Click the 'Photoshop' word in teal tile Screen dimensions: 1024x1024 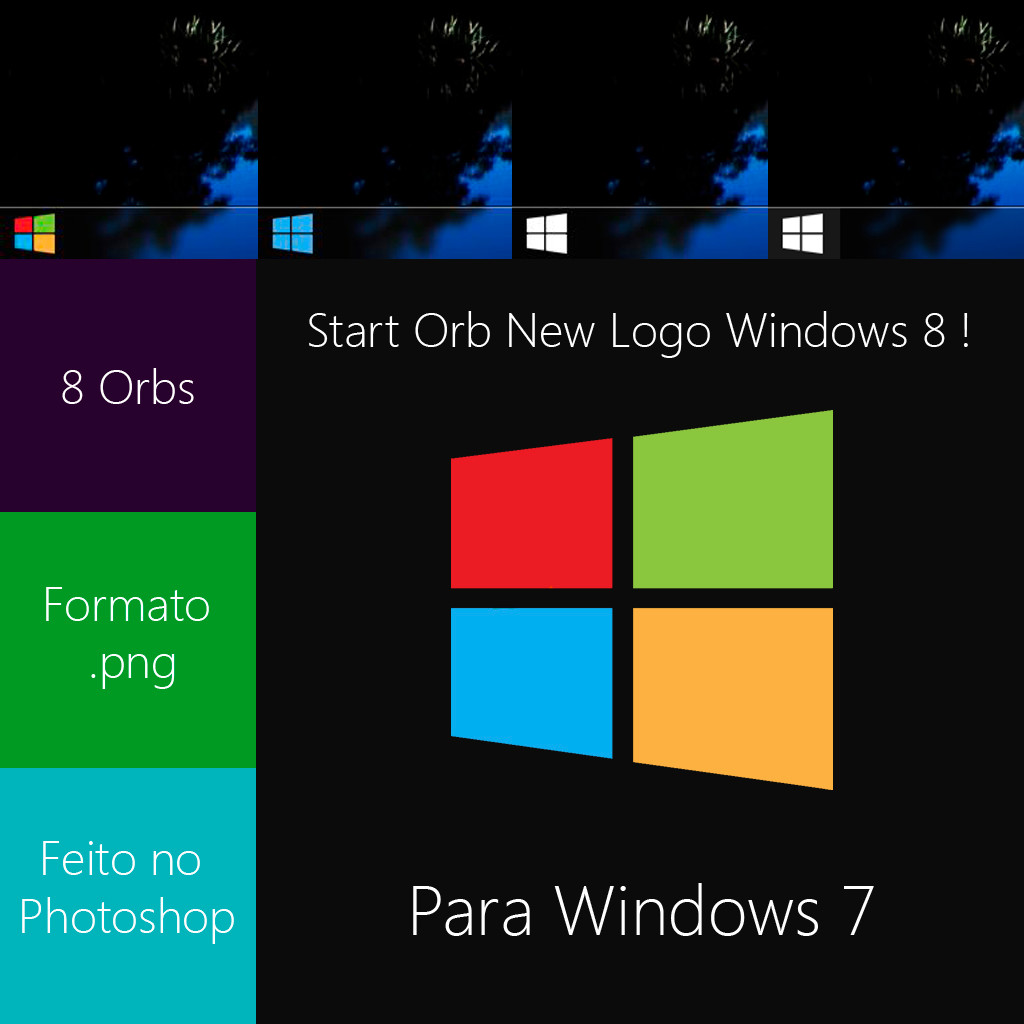click(127, 919)
